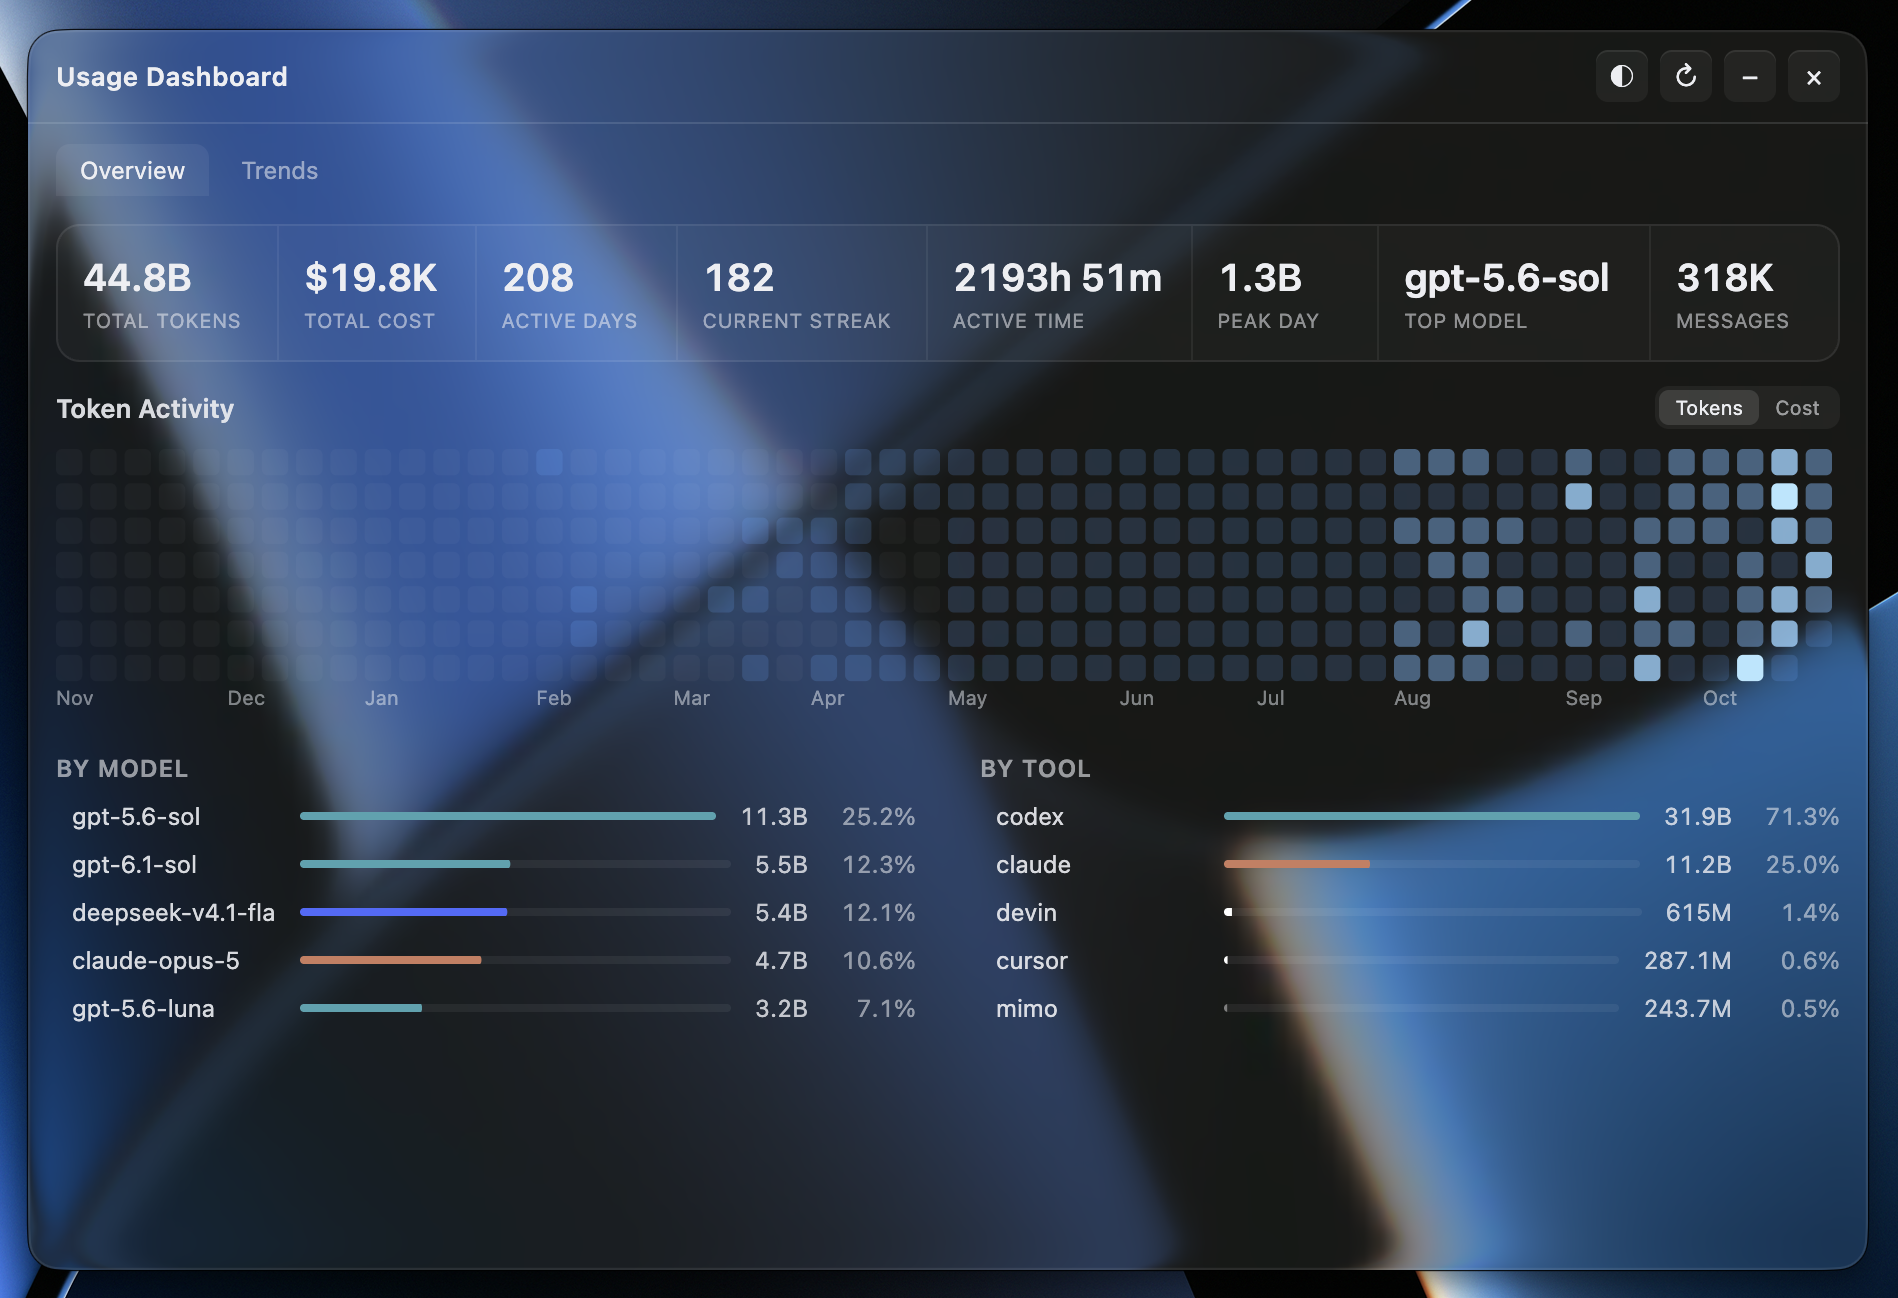This screenshot has height=1298, width=1898.
Task: Click the cursor tool label
Action: 1031,961
